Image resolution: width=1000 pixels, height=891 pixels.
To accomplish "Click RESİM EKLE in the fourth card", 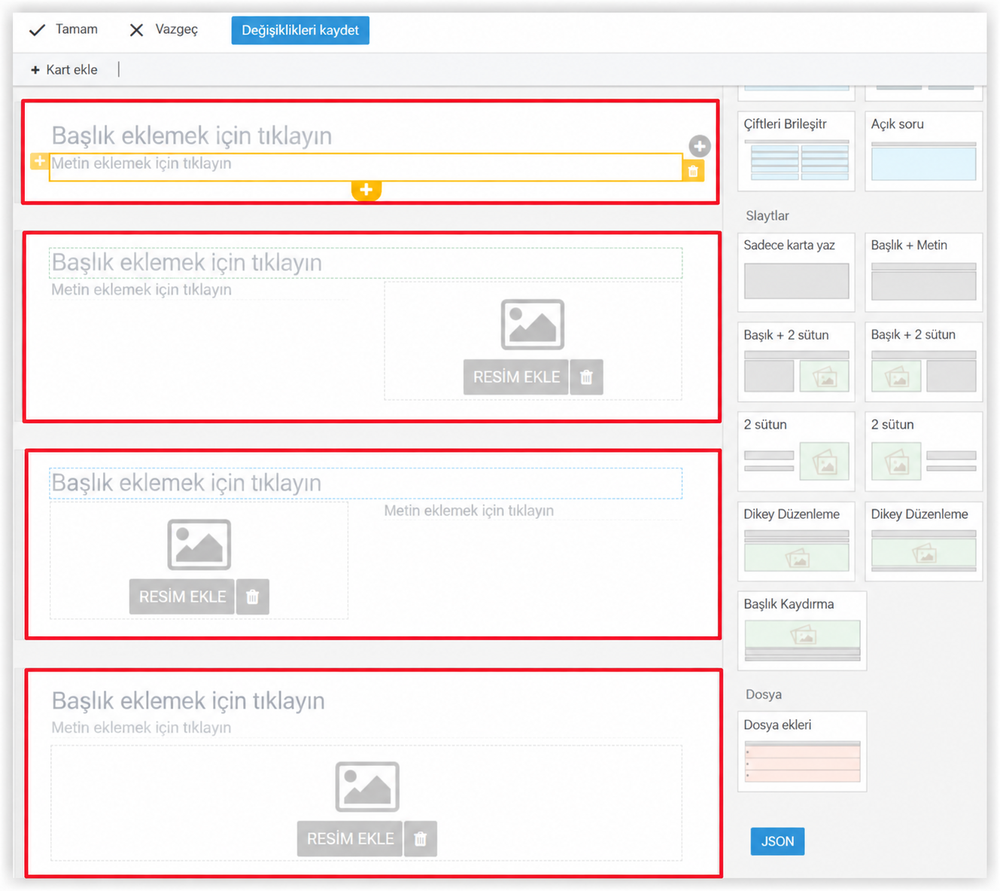I will click(x=350, y=839).
